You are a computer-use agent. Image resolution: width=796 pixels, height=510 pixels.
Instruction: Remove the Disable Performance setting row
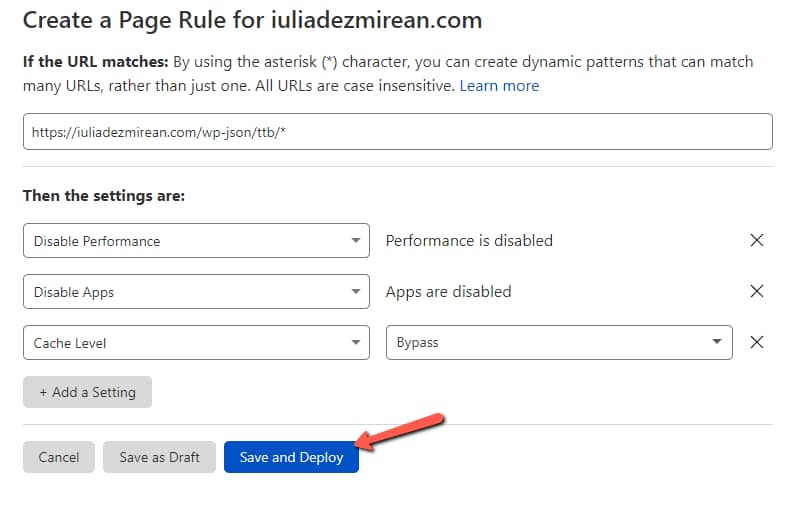(x=757, y=240)
